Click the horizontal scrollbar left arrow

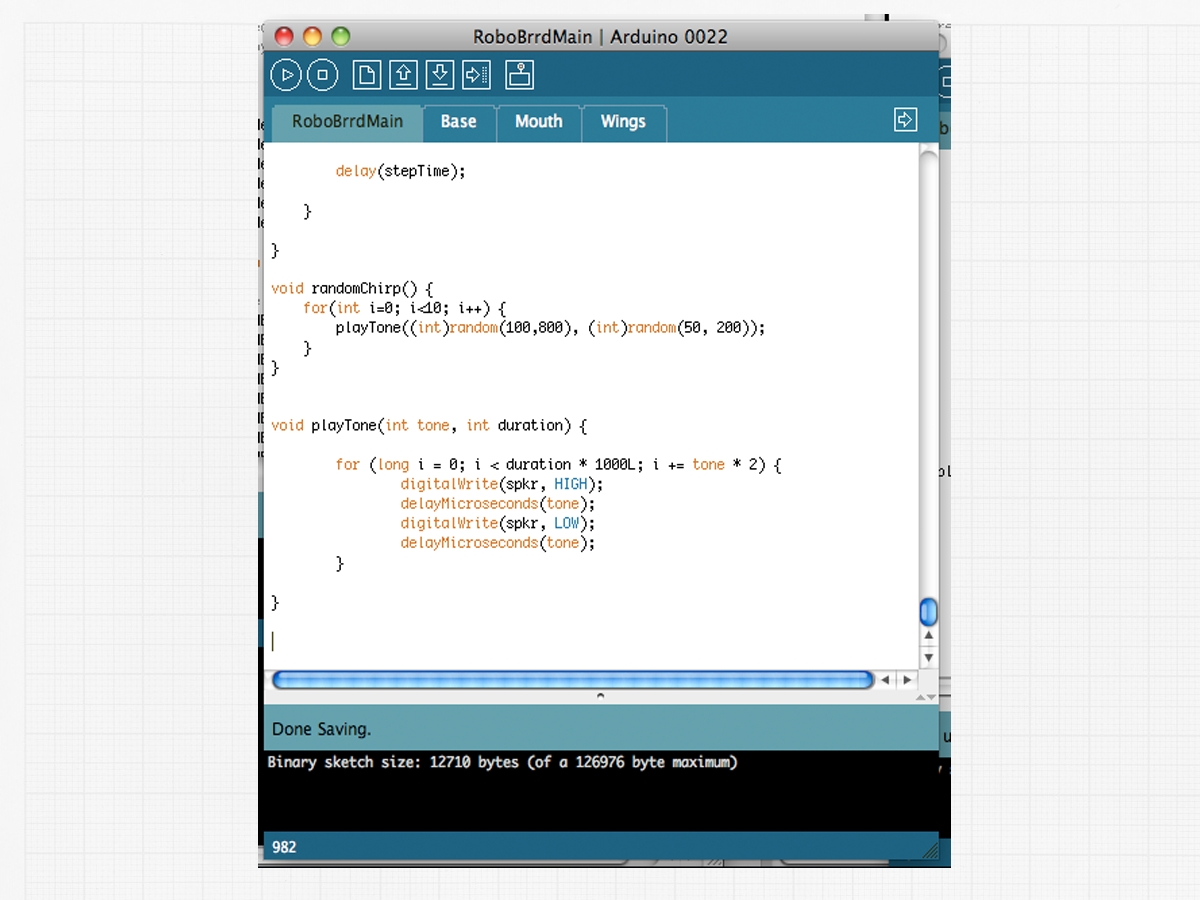pyautogui.click(x=886, y=680)
